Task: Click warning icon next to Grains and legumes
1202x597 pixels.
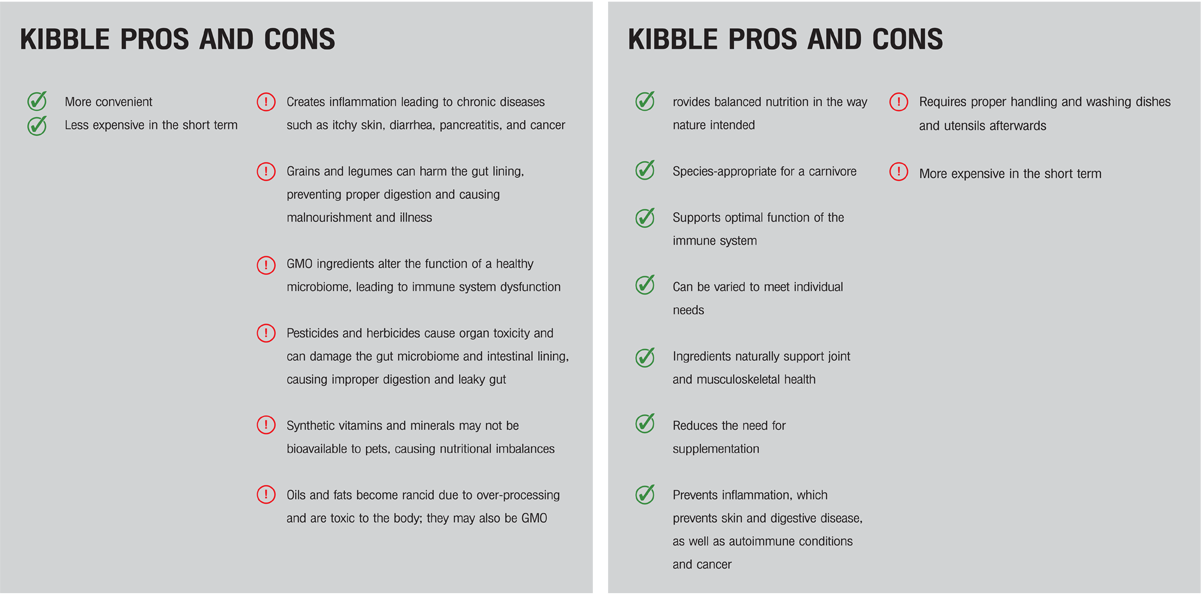Action: 266,171
